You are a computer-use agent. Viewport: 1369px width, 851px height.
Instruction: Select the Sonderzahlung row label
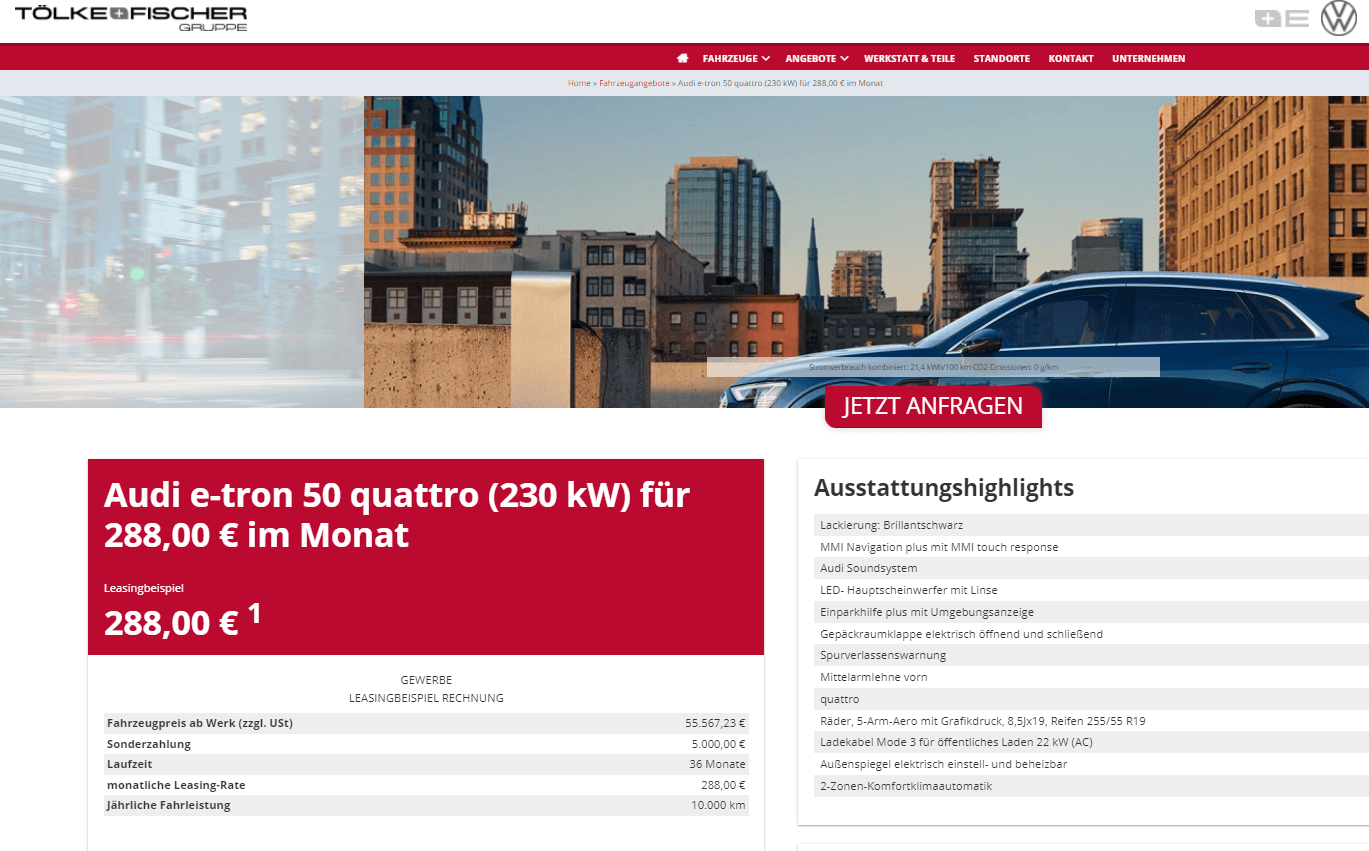[x=149, y=744]
